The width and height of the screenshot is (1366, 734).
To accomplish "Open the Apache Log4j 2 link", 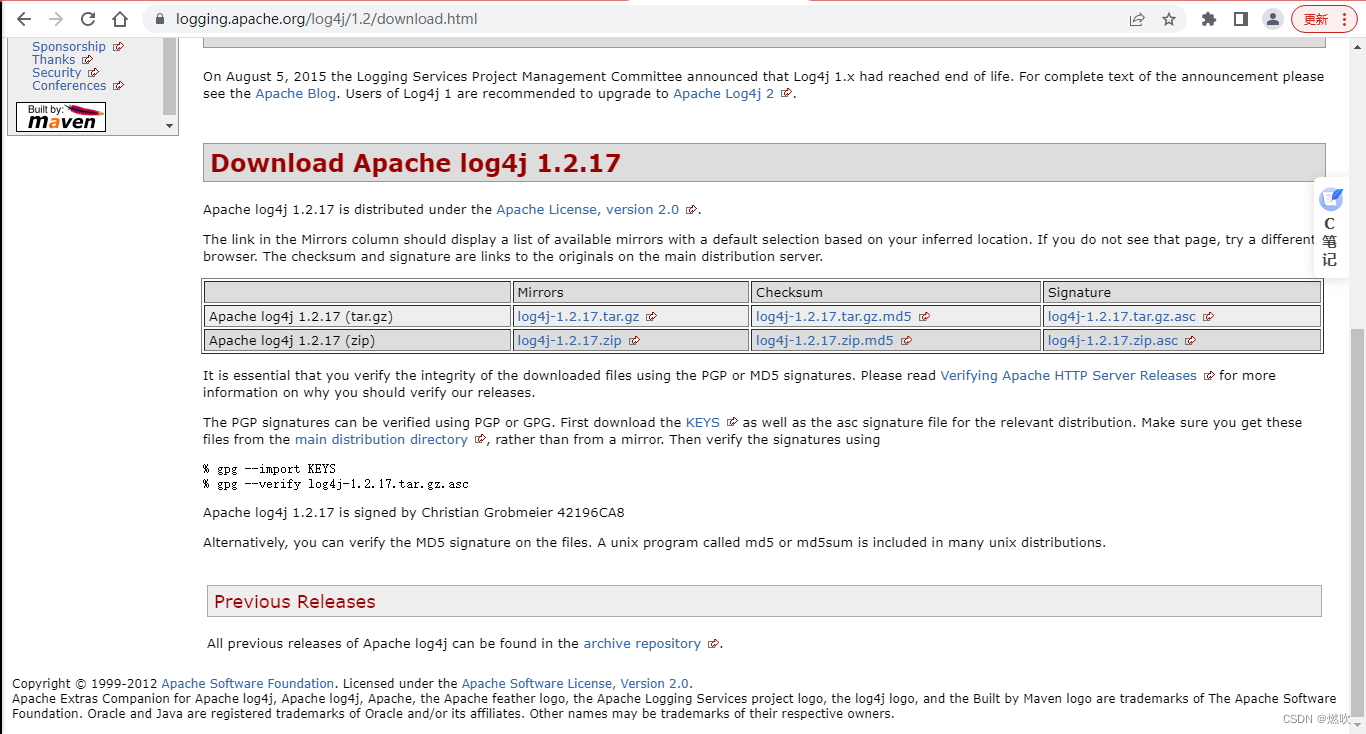I will (x=722, y=93).
